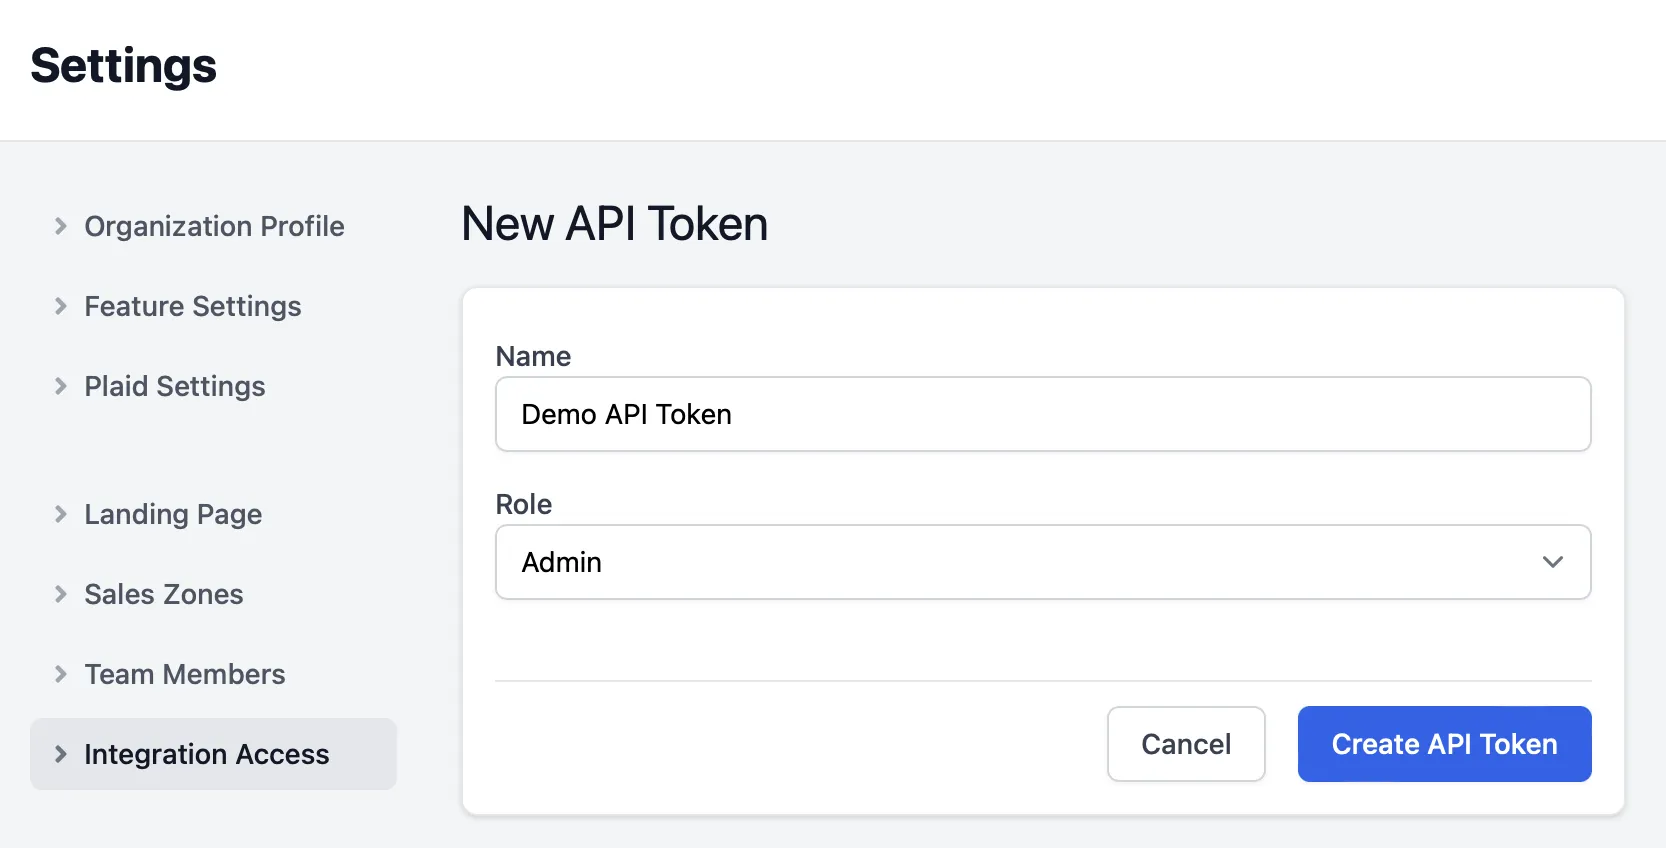This screenshot has height=848, width=1666.
Task: Expand the Plaid Settings chevron
Action: [61, 386]
